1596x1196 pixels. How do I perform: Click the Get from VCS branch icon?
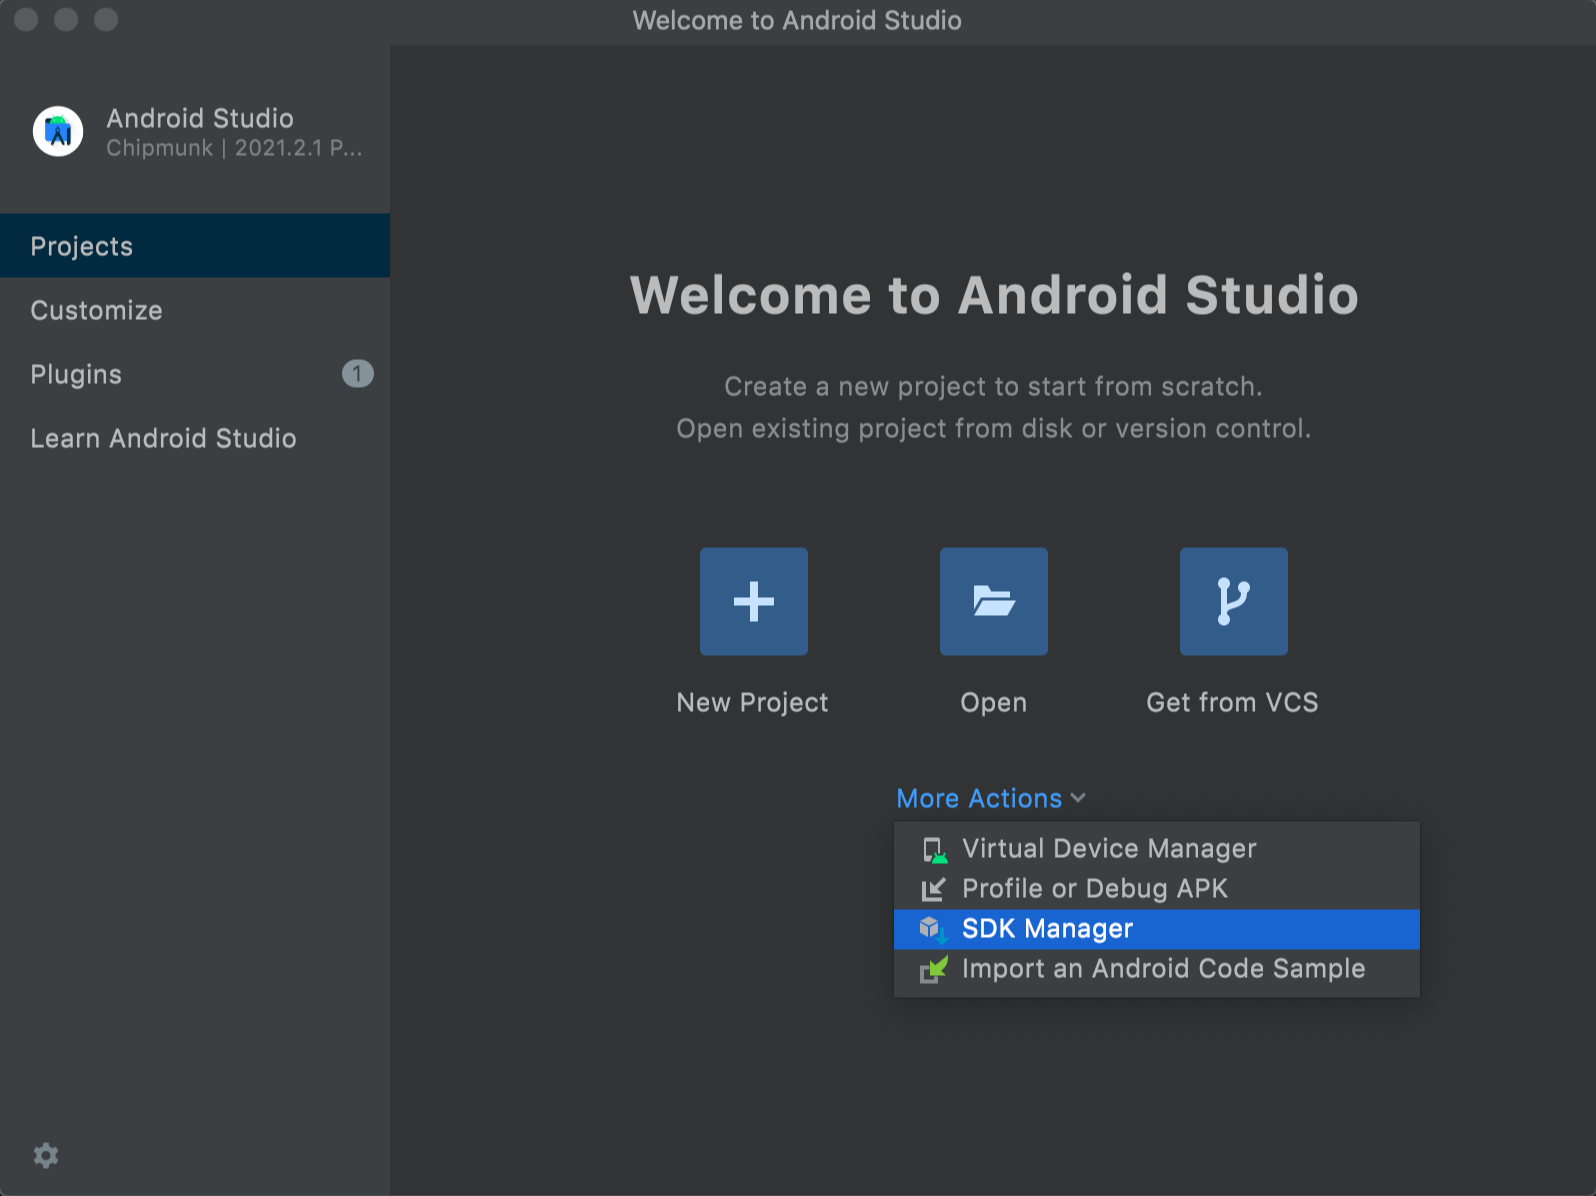click(x=1234, y=601)
